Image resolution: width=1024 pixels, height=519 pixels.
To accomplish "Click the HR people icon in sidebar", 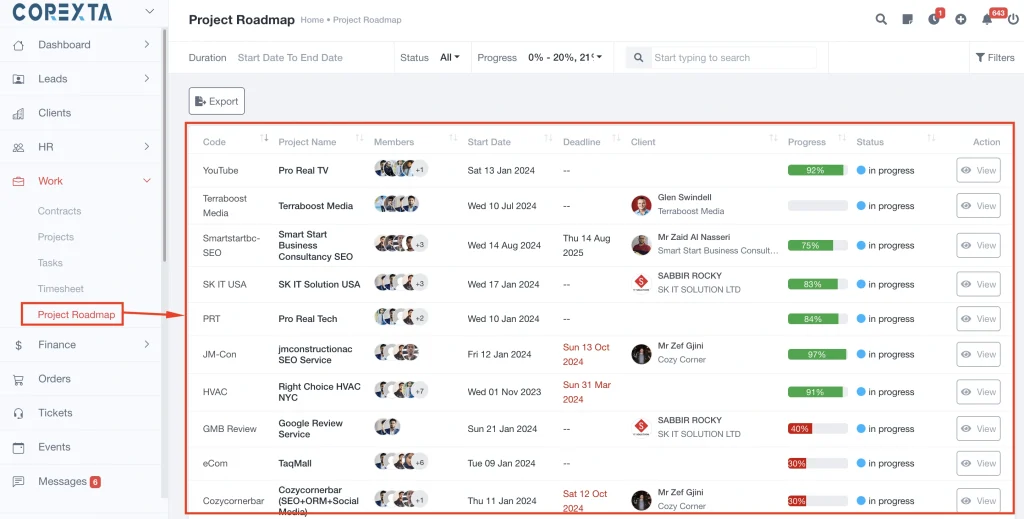I will click(x=18, y=148).
